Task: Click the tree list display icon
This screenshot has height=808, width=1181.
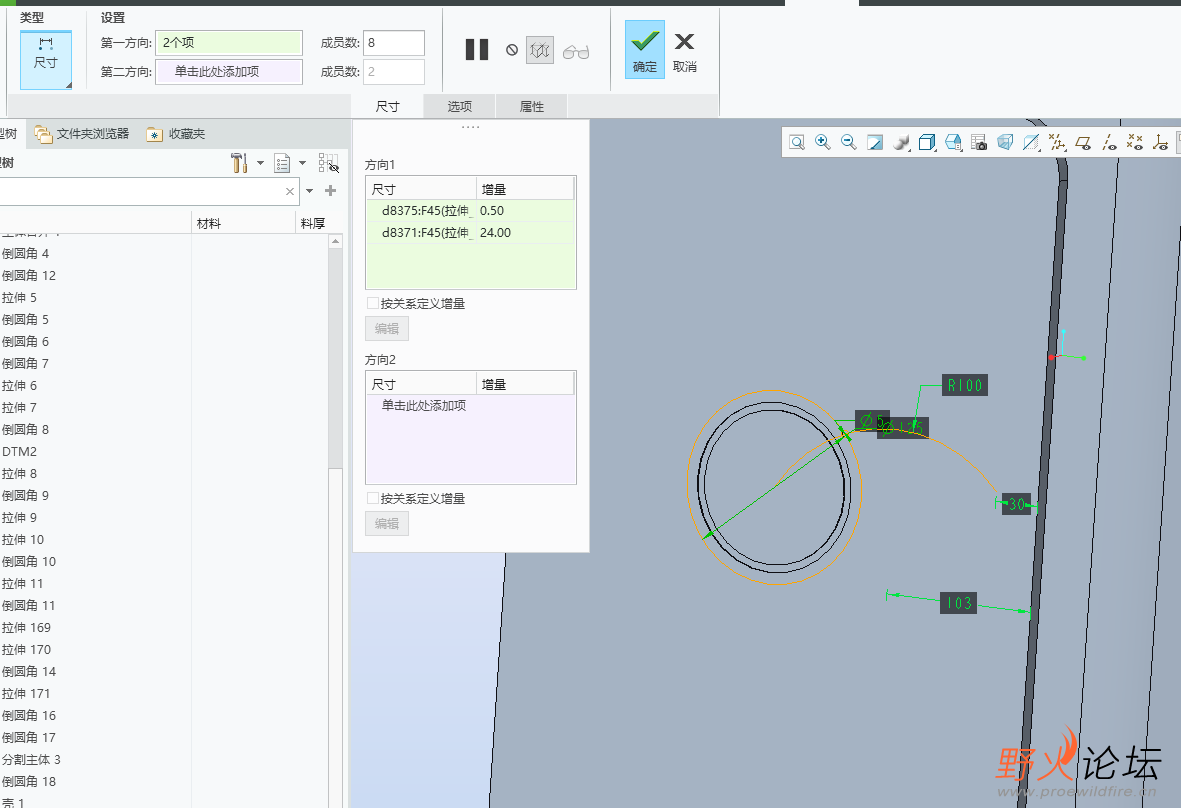Action: (282, 163)
